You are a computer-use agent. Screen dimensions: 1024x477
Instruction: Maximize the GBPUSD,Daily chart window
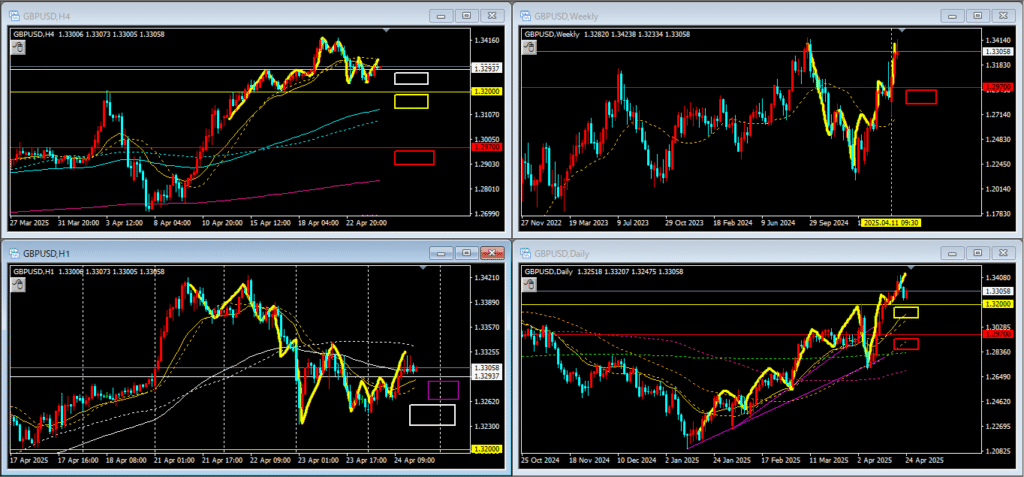click(978, 253)
